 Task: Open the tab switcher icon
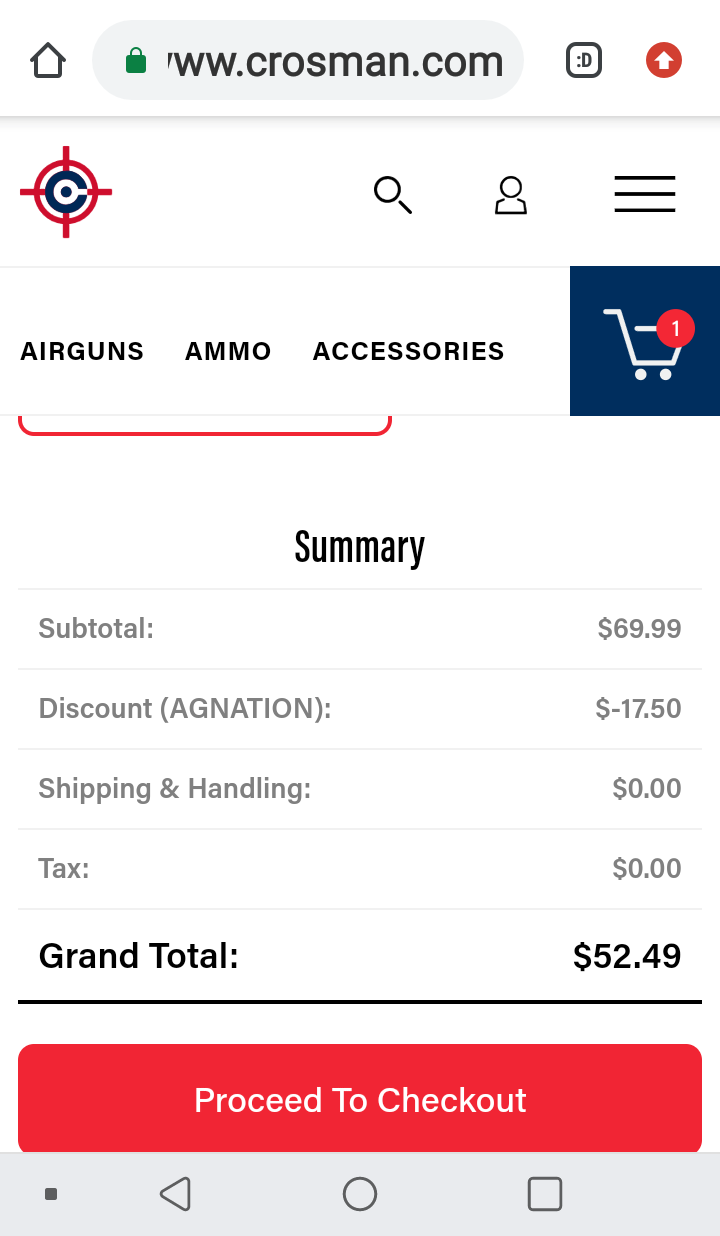tap(584, 61)
